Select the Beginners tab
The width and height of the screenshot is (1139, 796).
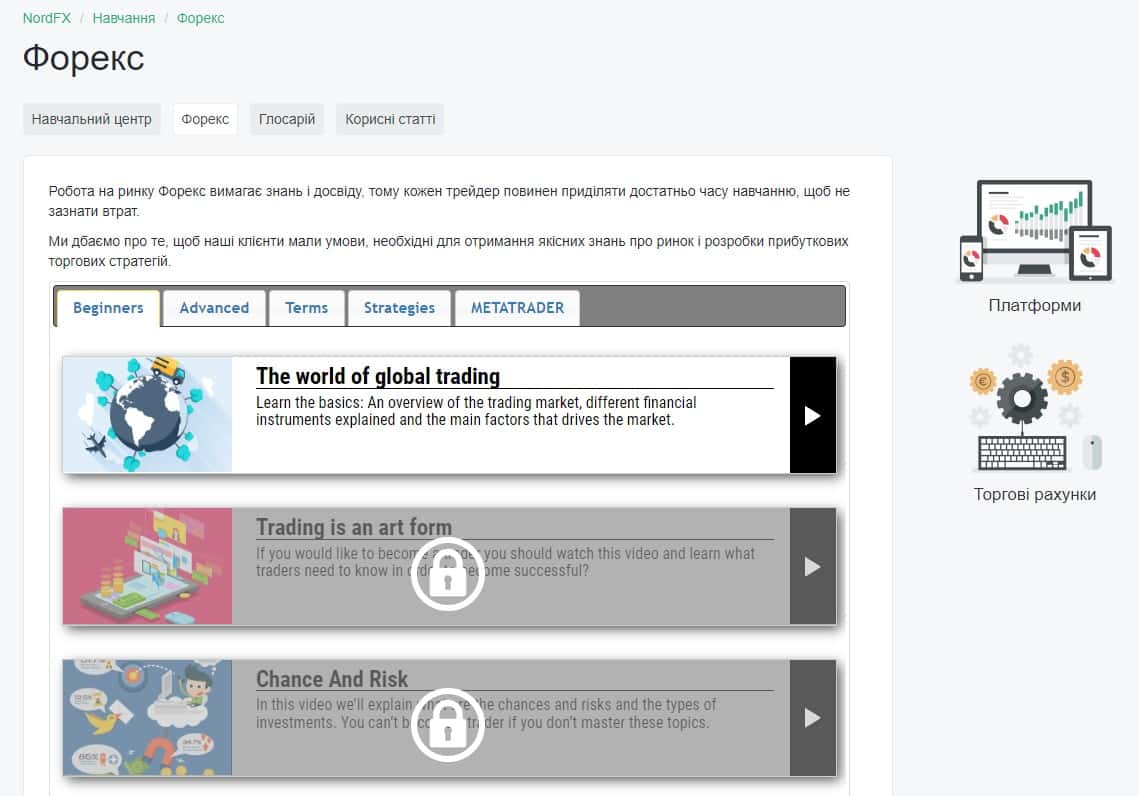click(108, 308)
